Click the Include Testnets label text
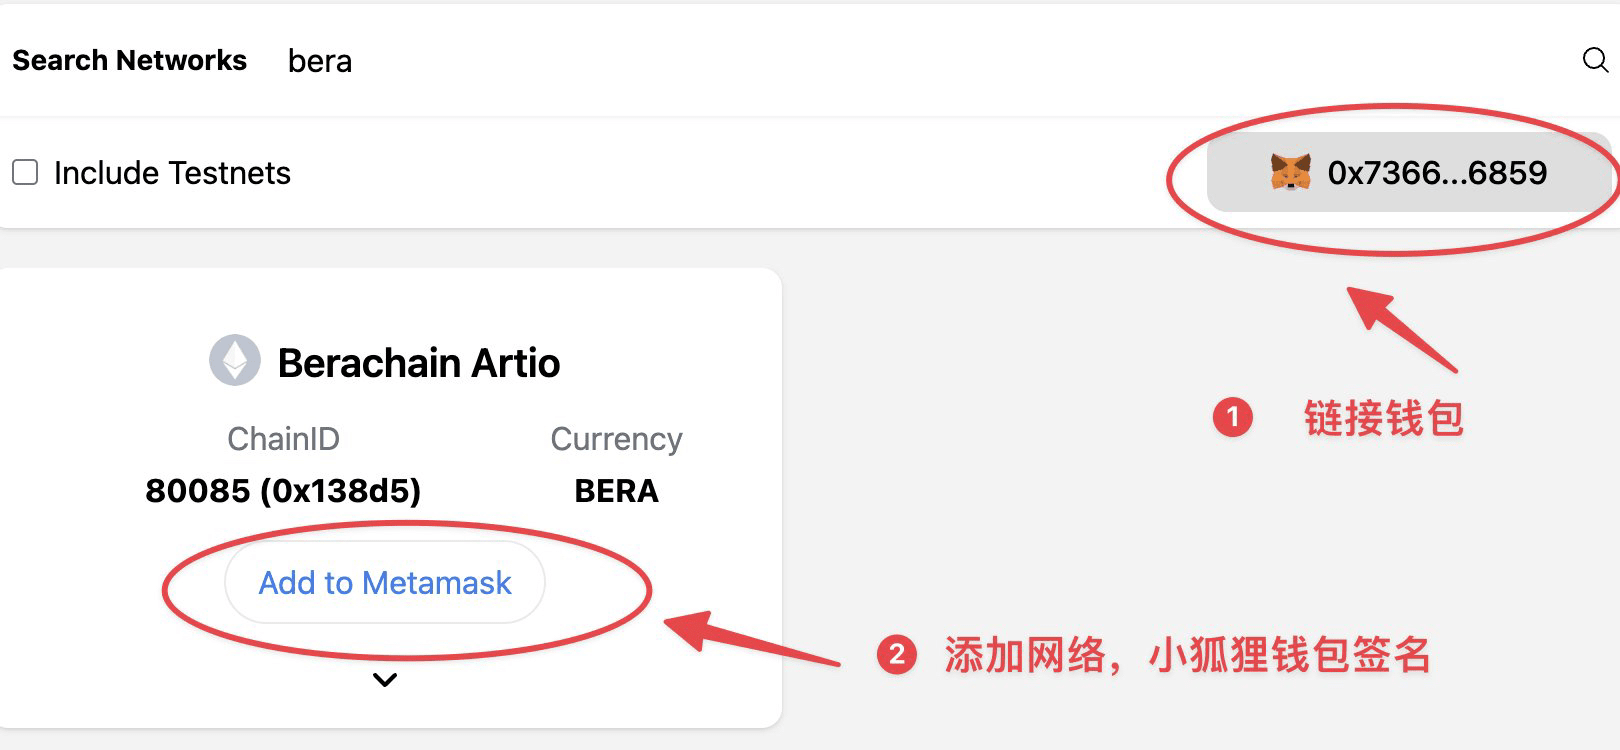 172,173
